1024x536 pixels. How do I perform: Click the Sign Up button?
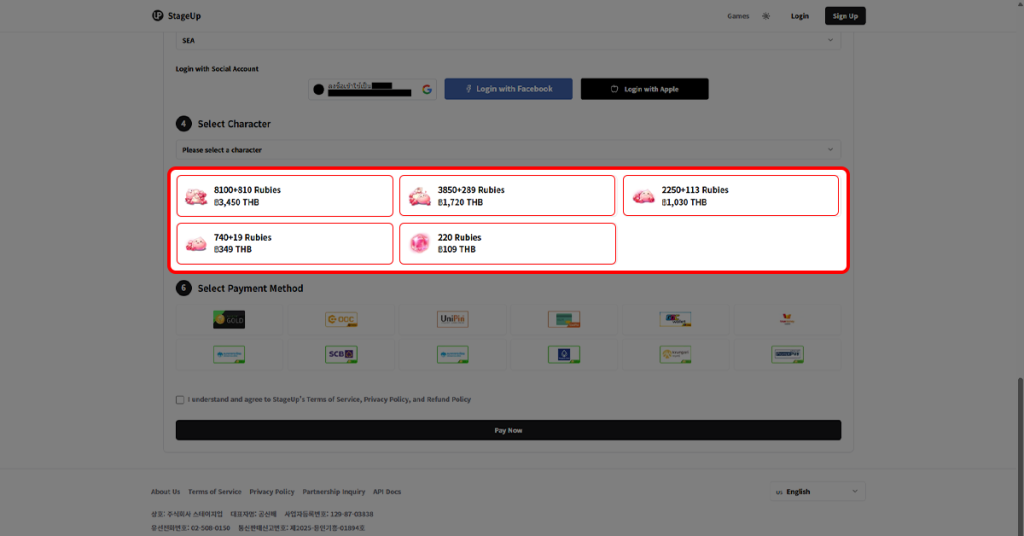point(845,16)
